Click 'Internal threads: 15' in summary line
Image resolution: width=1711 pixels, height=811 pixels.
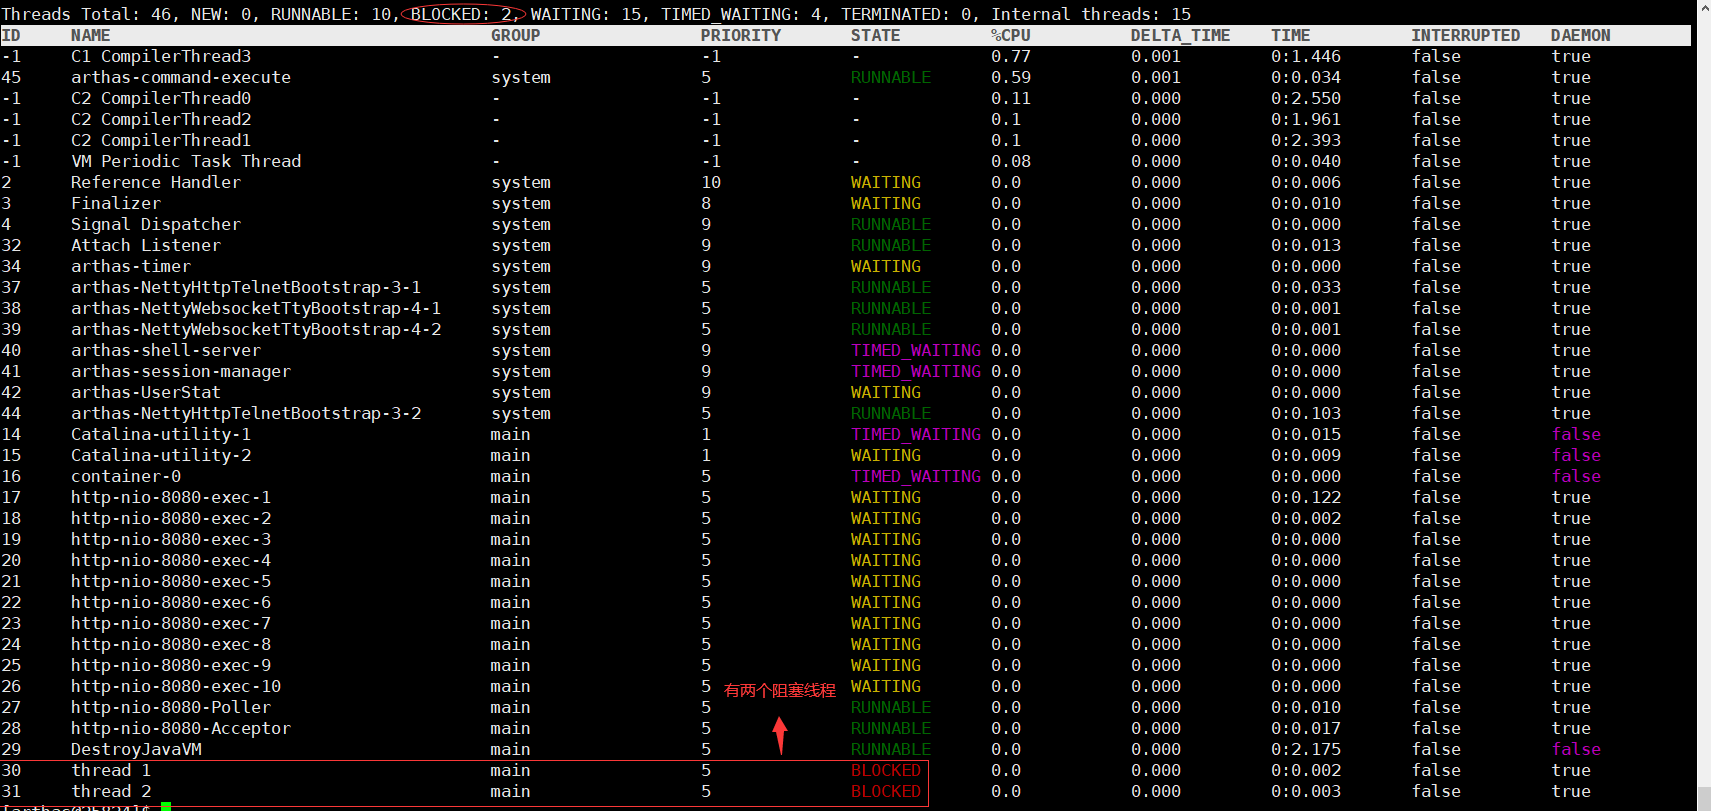[x=1091, y=14]
